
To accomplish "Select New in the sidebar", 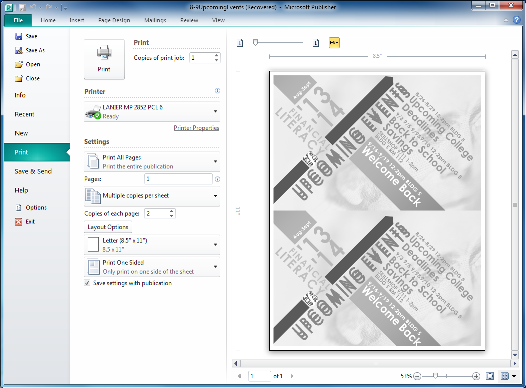I will click(21, 133).
